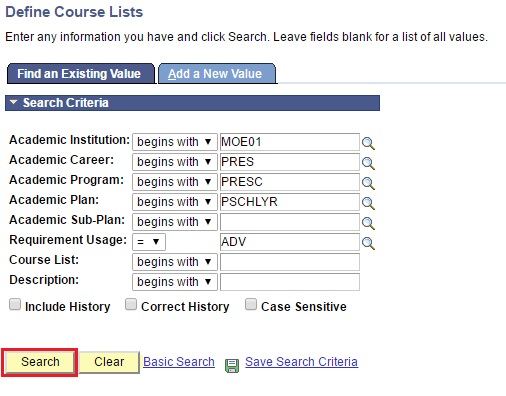Enable the Include History checkbox
The width and height of the screenshot is (506, 396).
(x=15, y=304)
